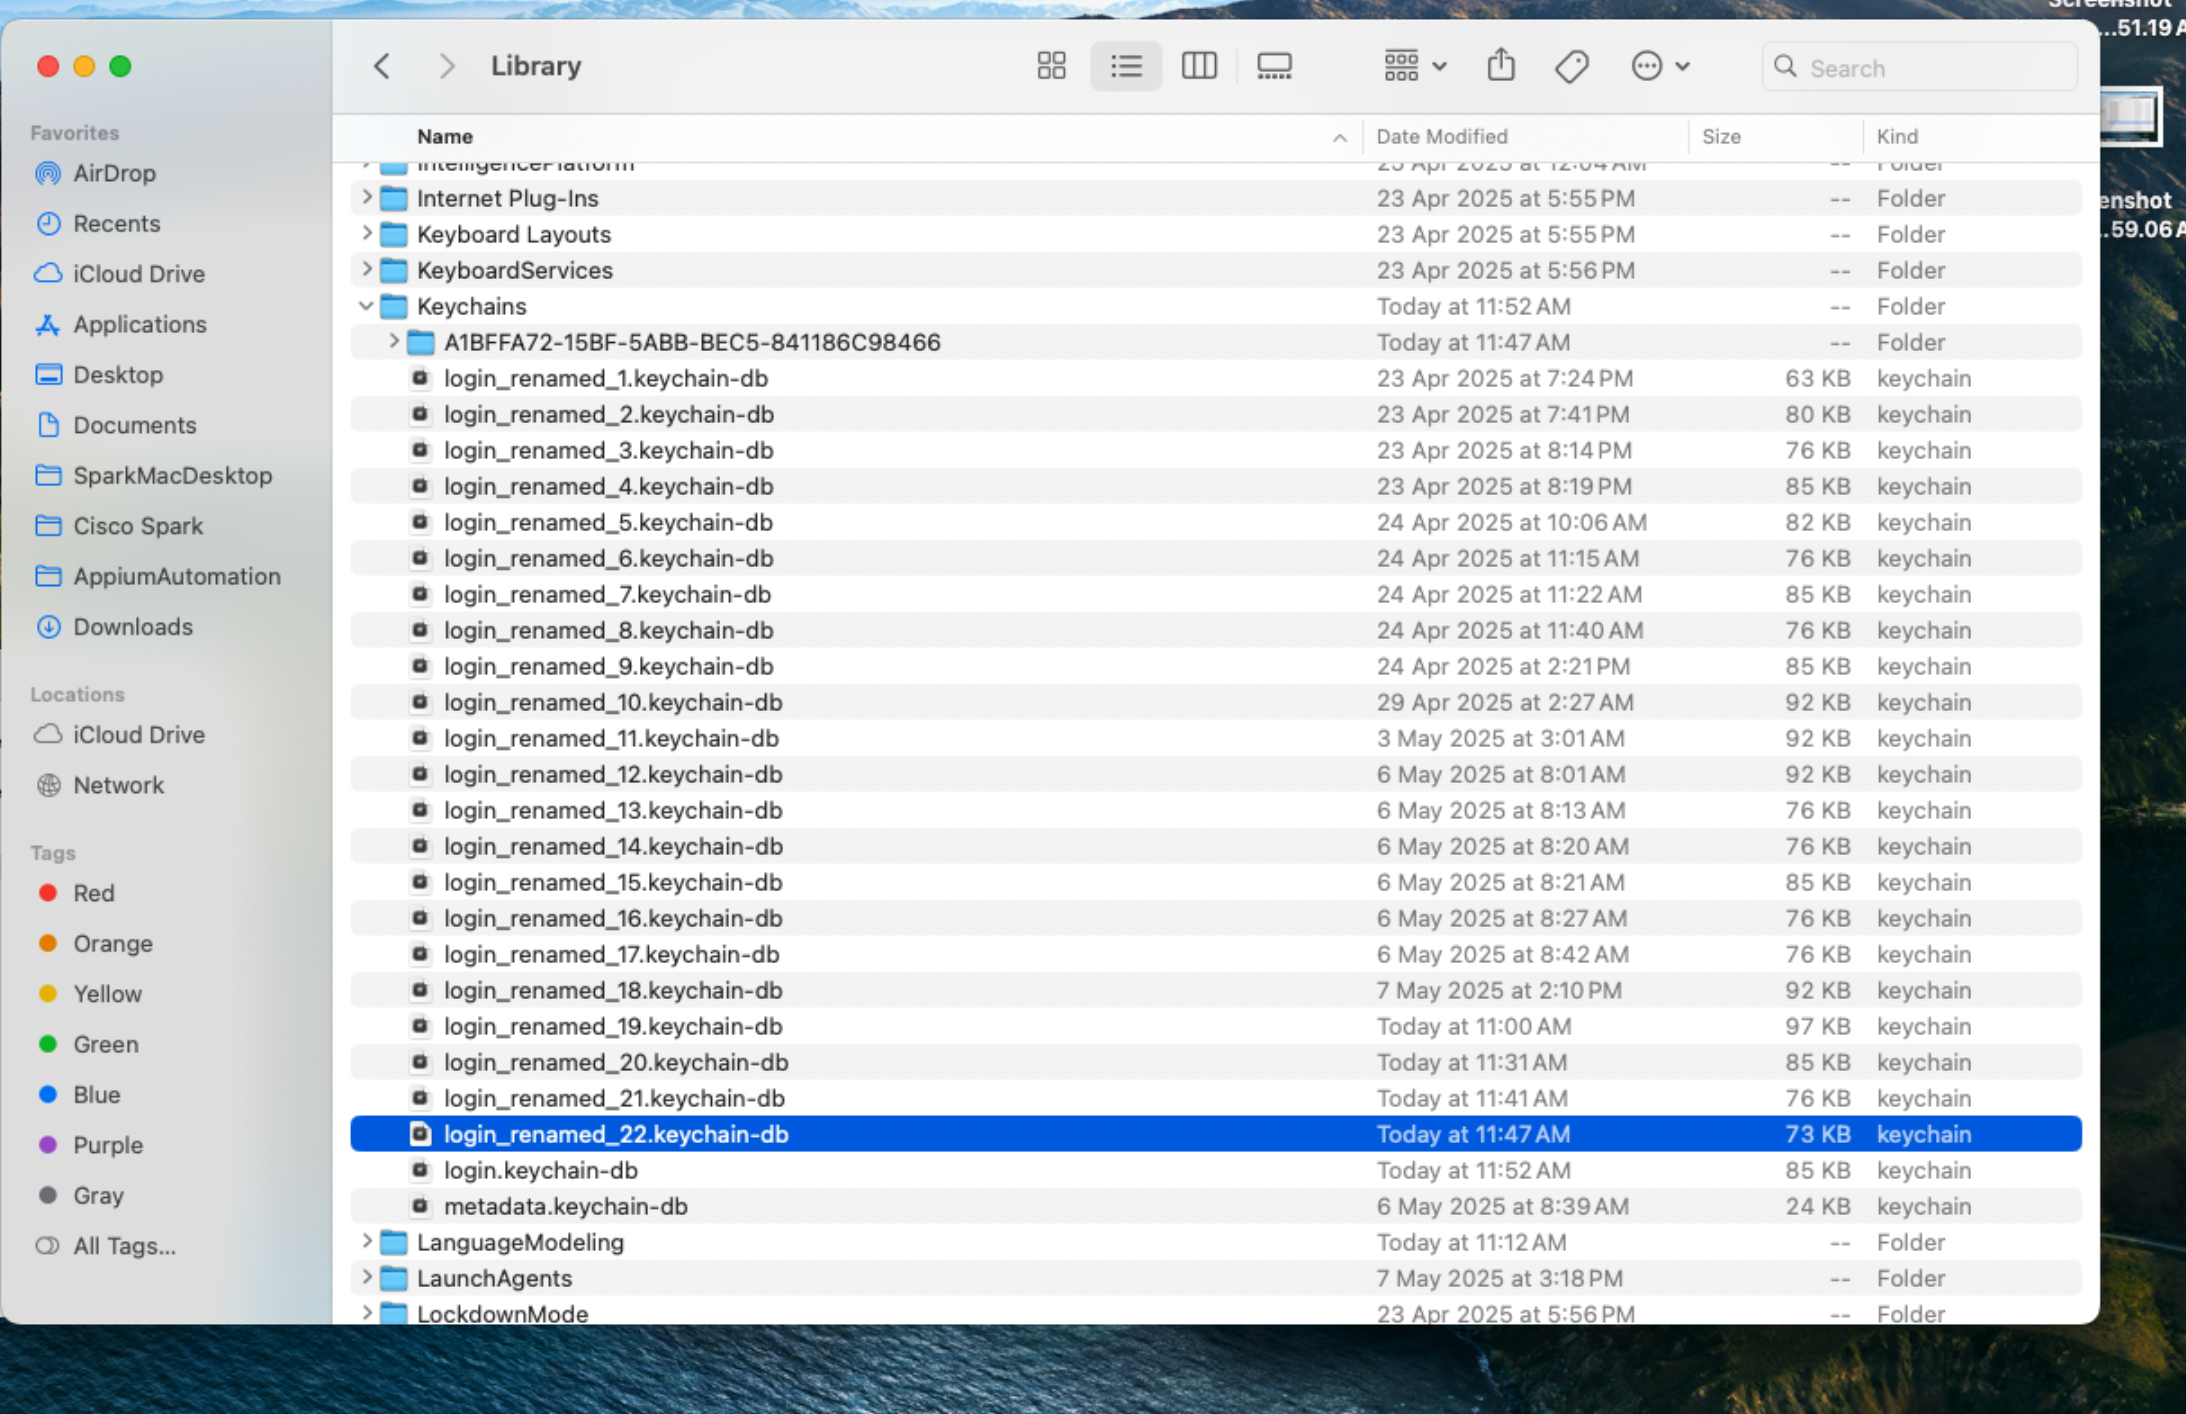Image resolution: width=2186 pixels, height=1414 pixels.
Task: Open AirDrop in sidebar
Action: point(114,173)
